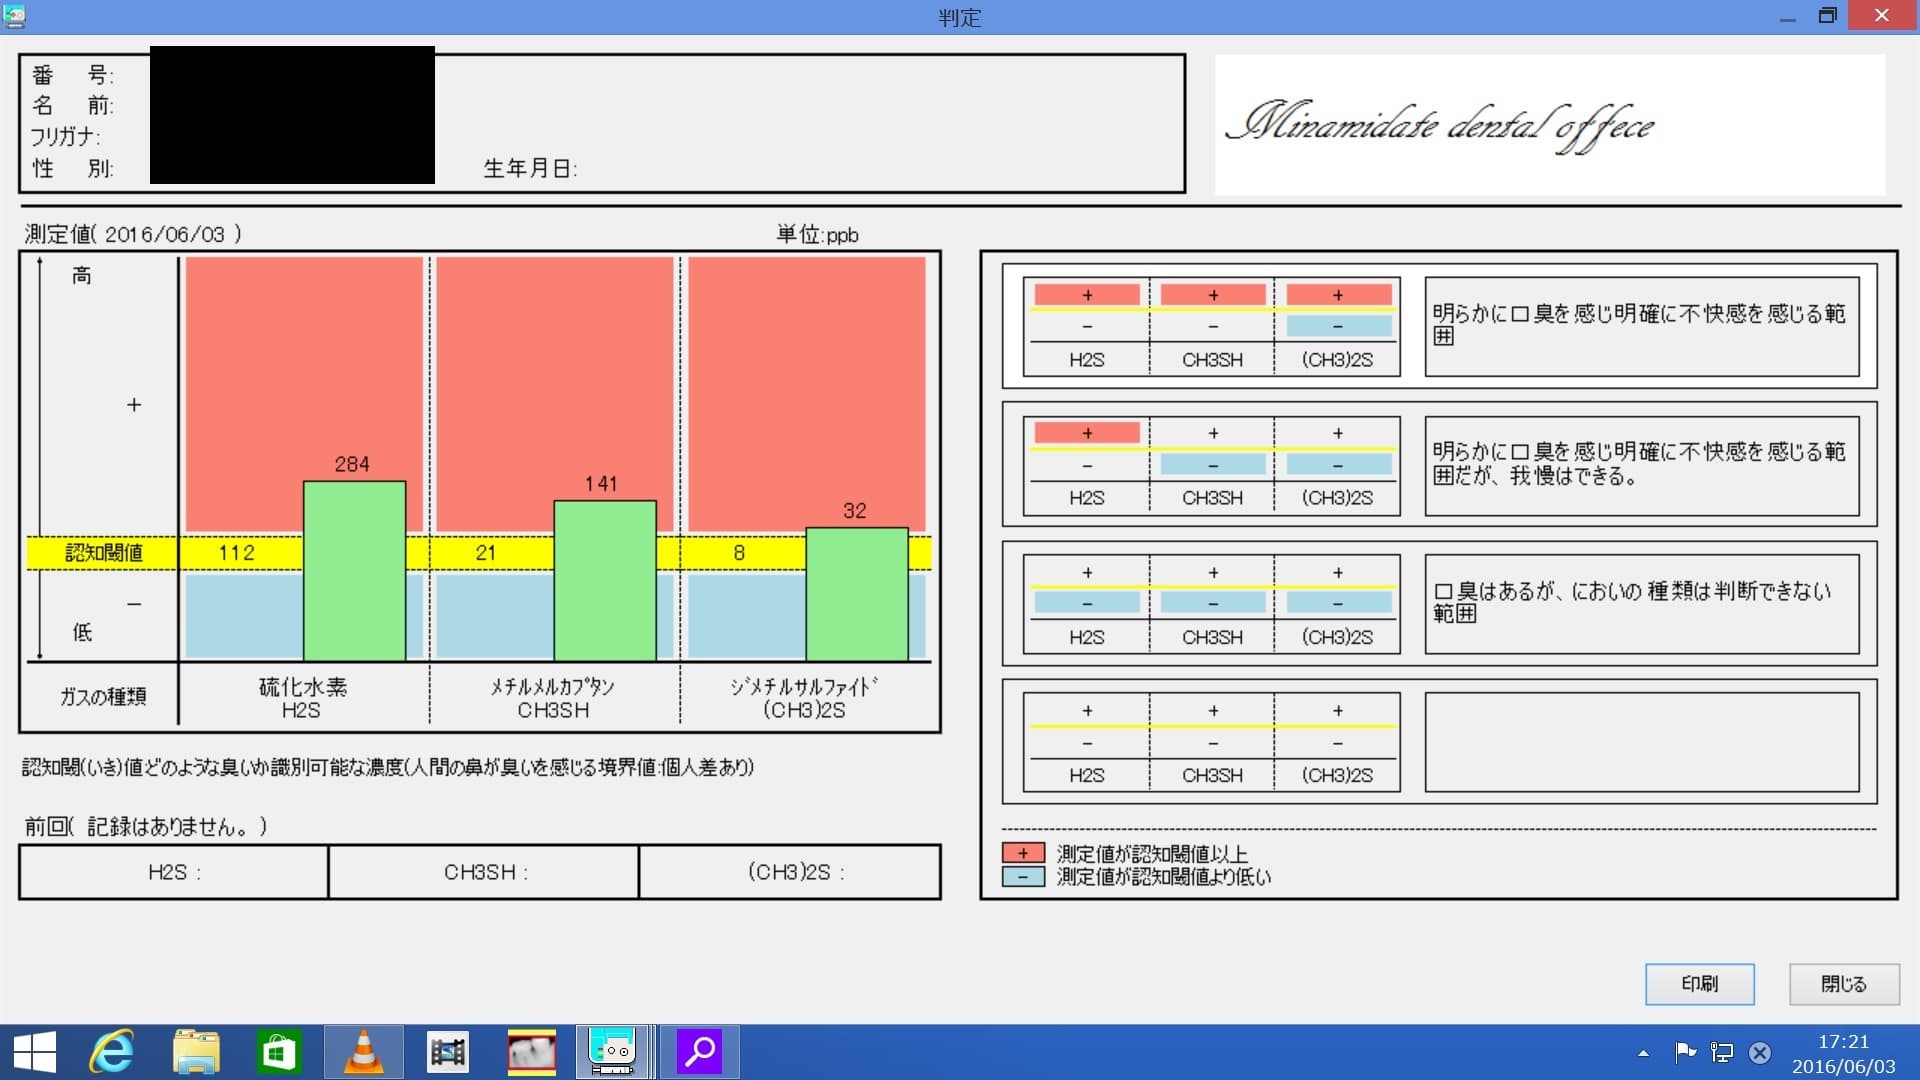The height and width of the screenshot is (1080, 1920).
Task: Select the breath measurement device app in taskbar
Action: pyautogui.click(x=614, y=1051)
